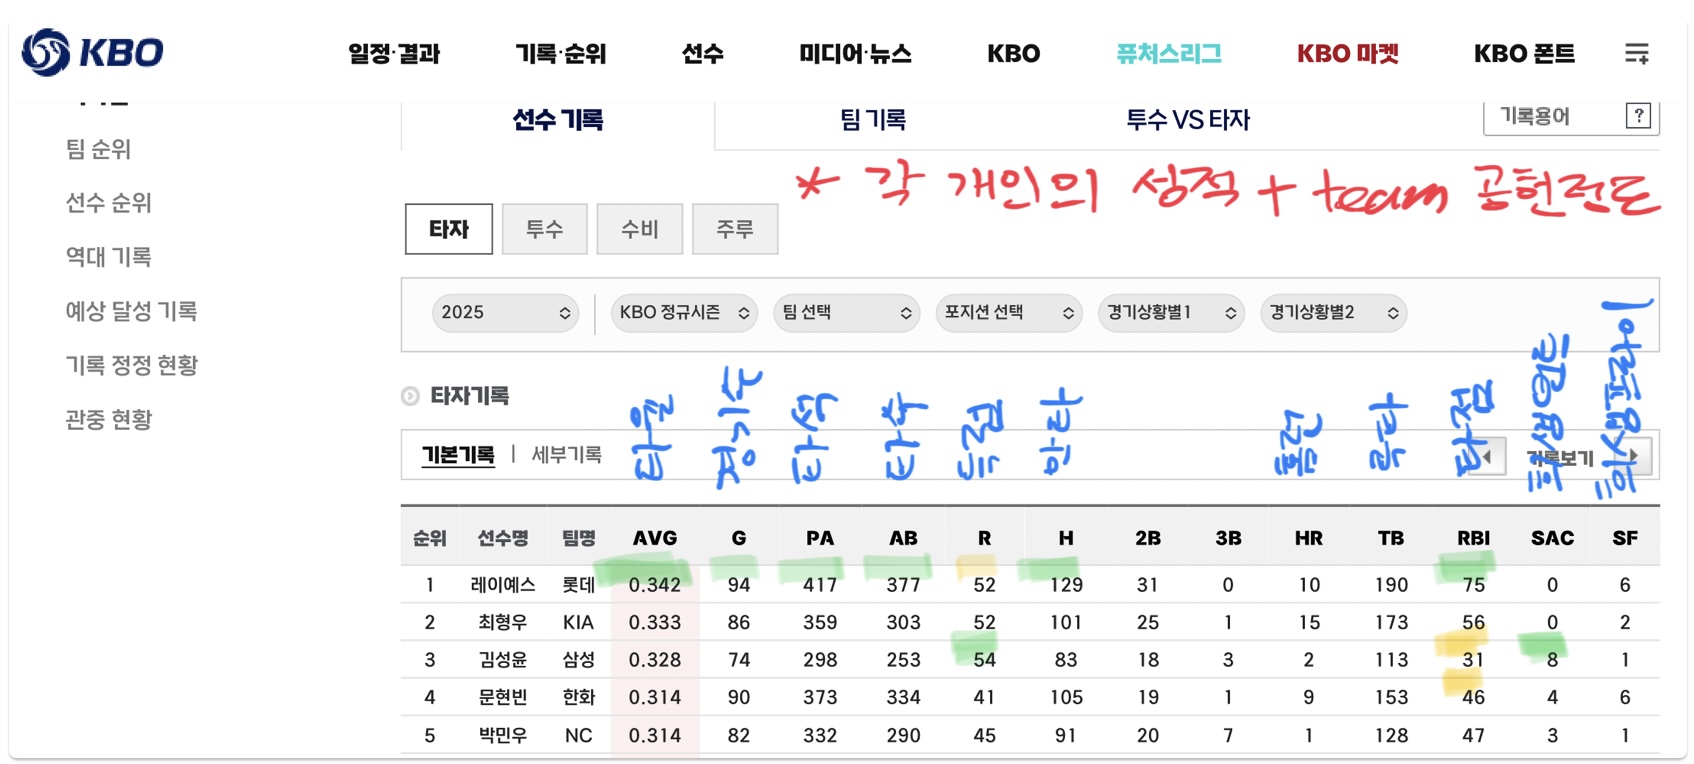Screen dimensions: 1694x764
Task: Click the next columns arrow button
Action: (x=1634, y=456)
